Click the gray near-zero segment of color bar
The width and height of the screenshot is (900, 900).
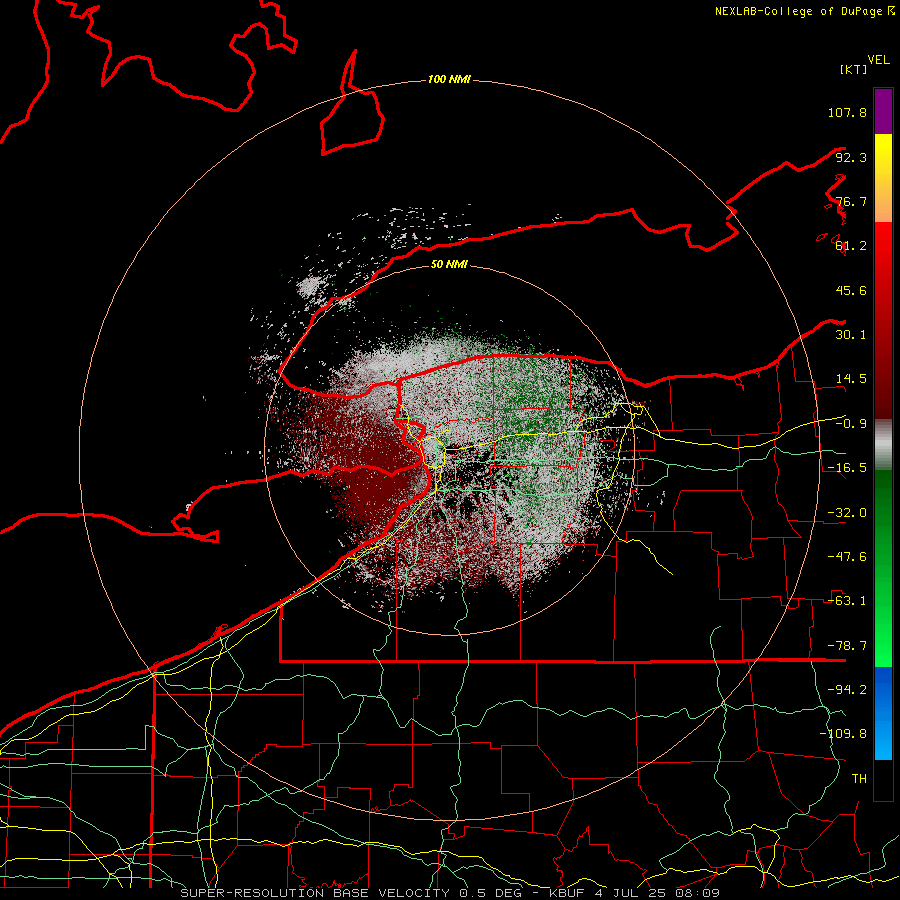[x=883, y=445]
